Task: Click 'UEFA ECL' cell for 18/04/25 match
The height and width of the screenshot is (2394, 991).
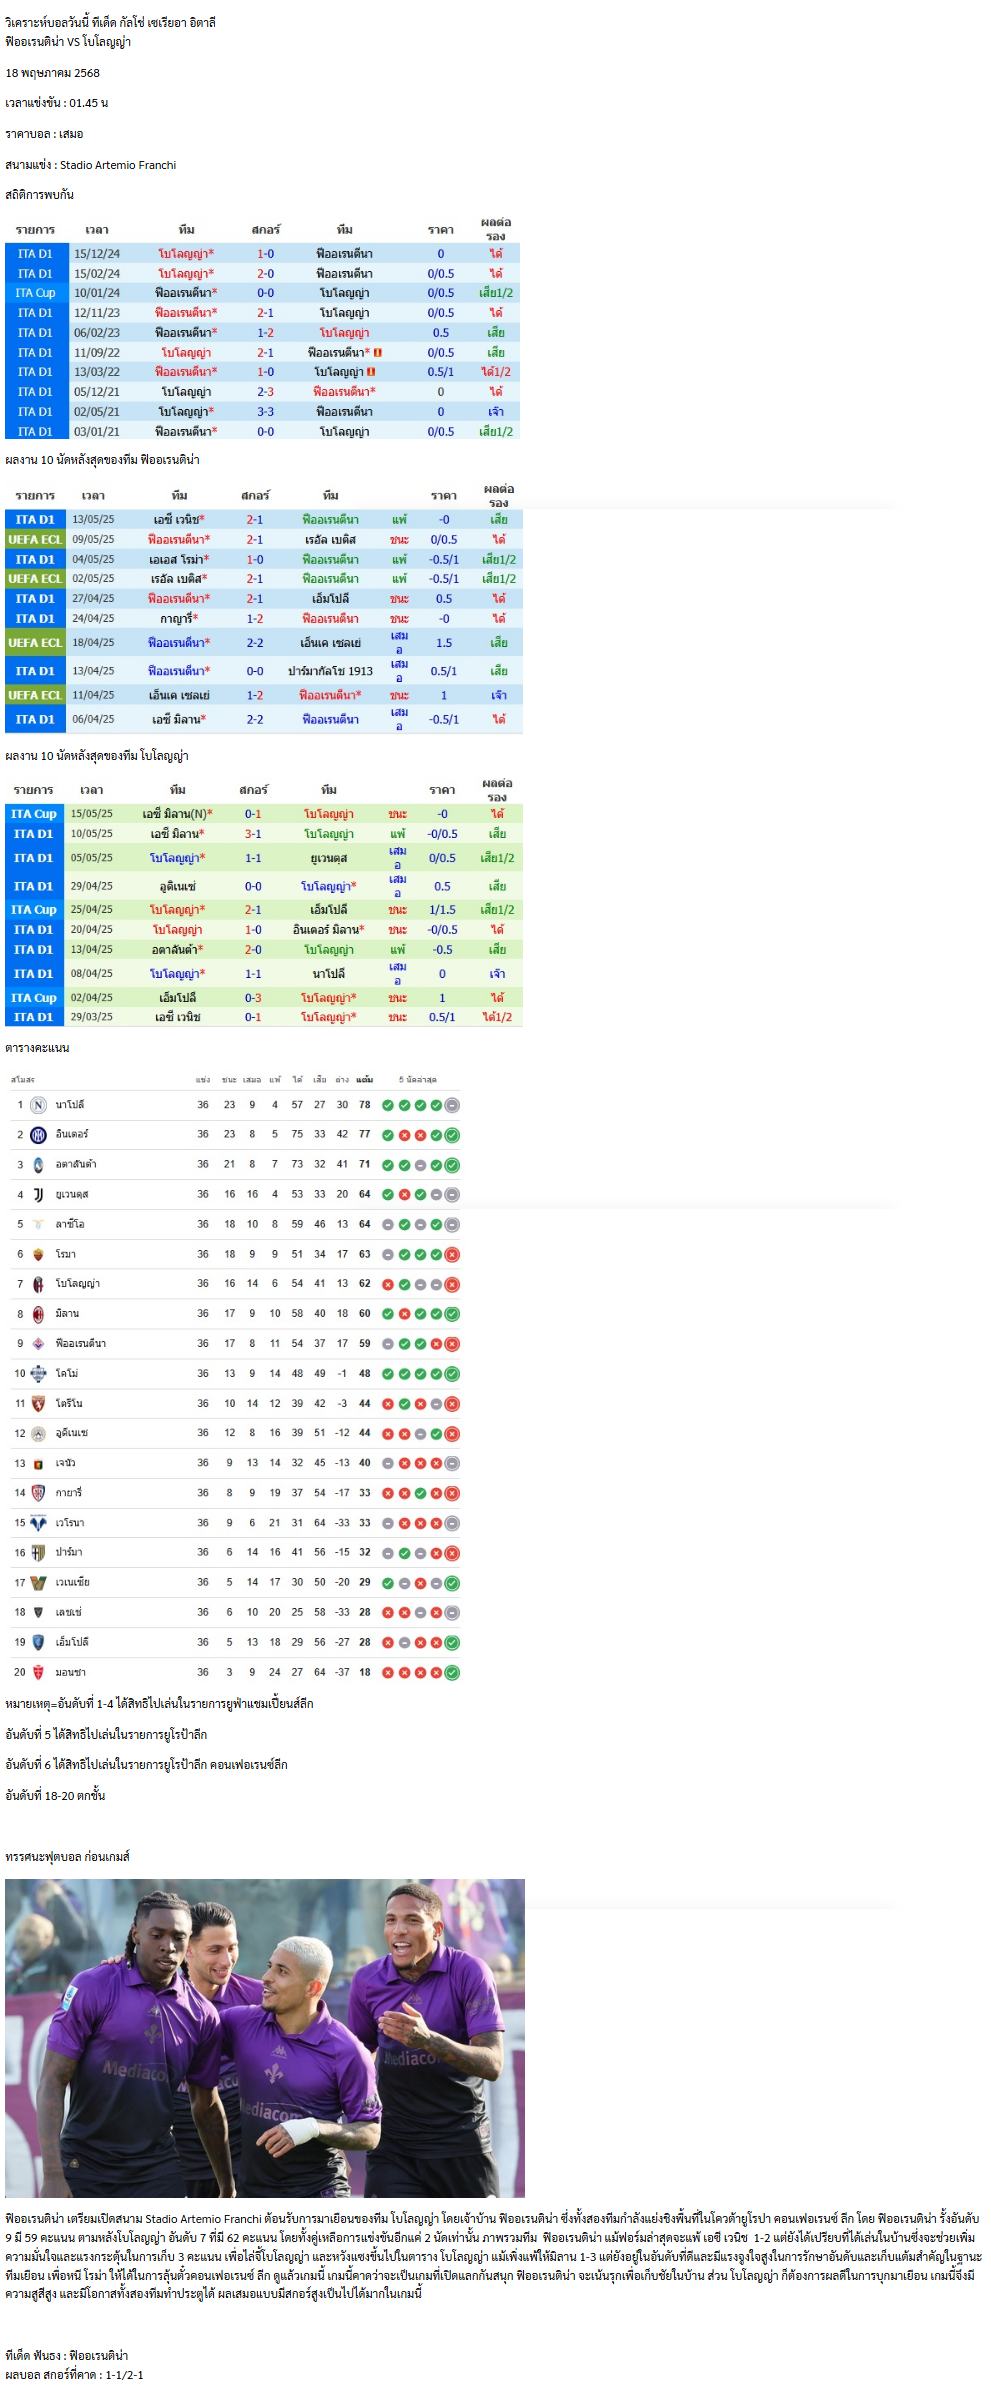Action: click(35, 643)
